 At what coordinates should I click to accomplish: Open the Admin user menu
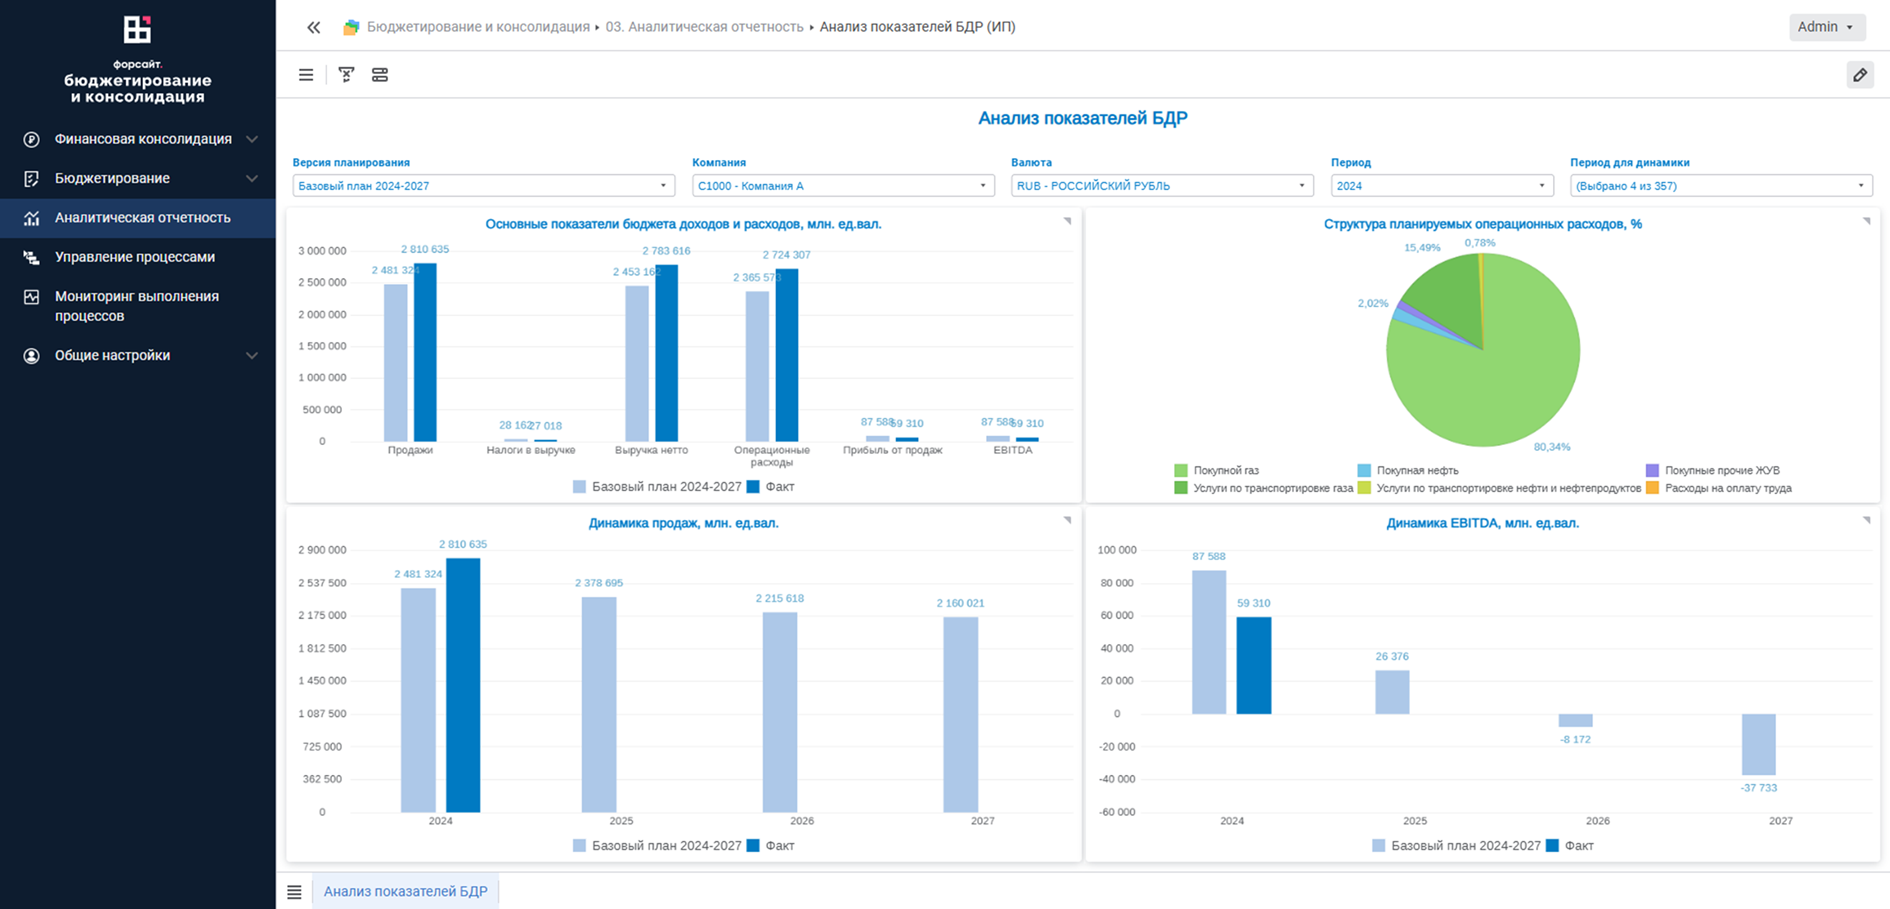tap(1827, 27)
